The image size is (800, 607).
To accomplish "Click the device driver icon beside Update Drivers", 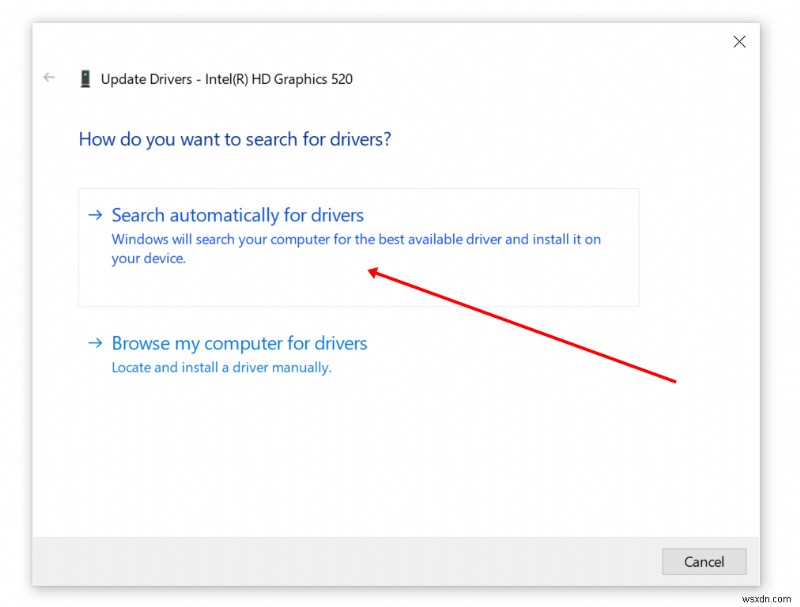I will pyautogui.click(x=85, y=78).
